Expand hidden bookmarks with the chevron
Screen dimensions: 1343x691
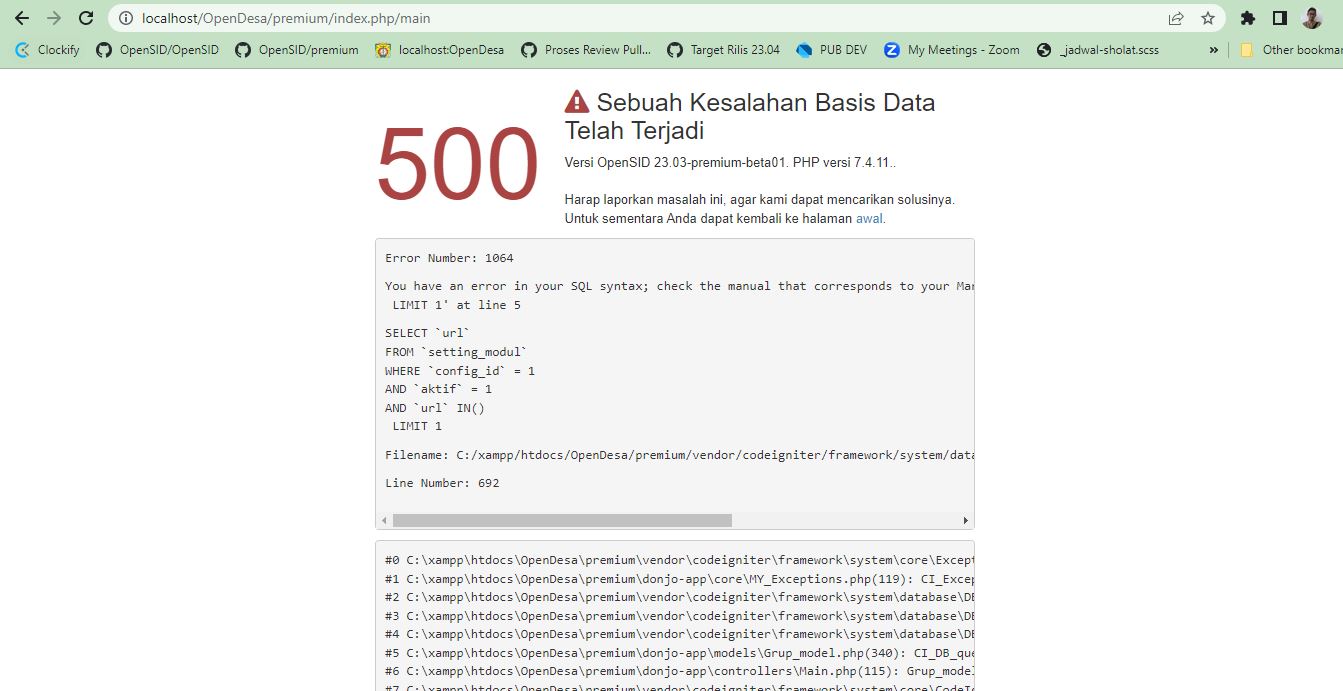point(1214,50)
